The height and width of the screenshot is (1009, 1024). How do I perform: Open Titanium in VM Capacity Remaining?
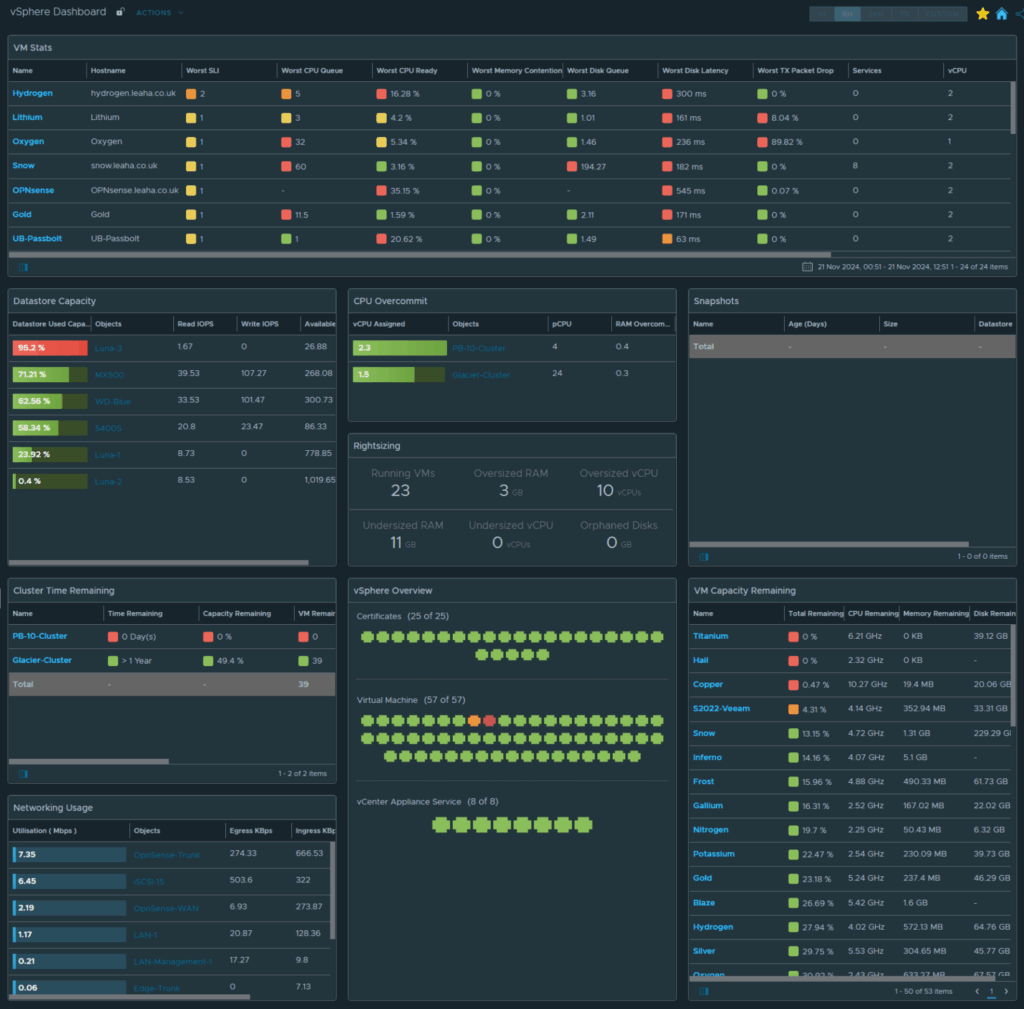click(x=711, y=636)
